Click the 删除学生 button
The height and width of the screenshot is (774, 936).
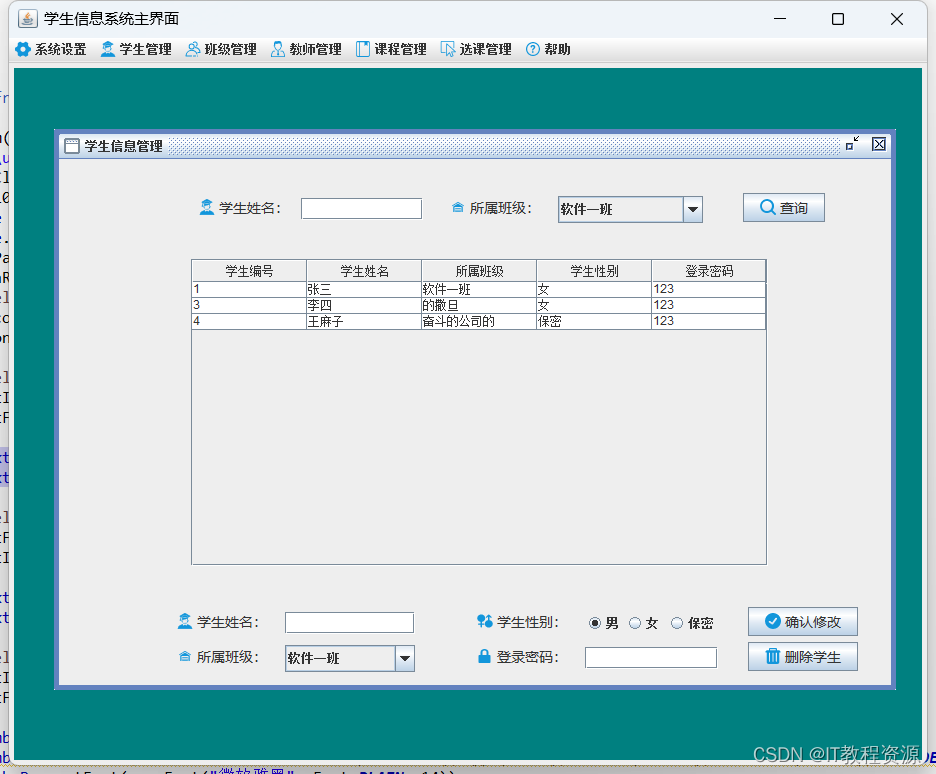tap(803, 656)
